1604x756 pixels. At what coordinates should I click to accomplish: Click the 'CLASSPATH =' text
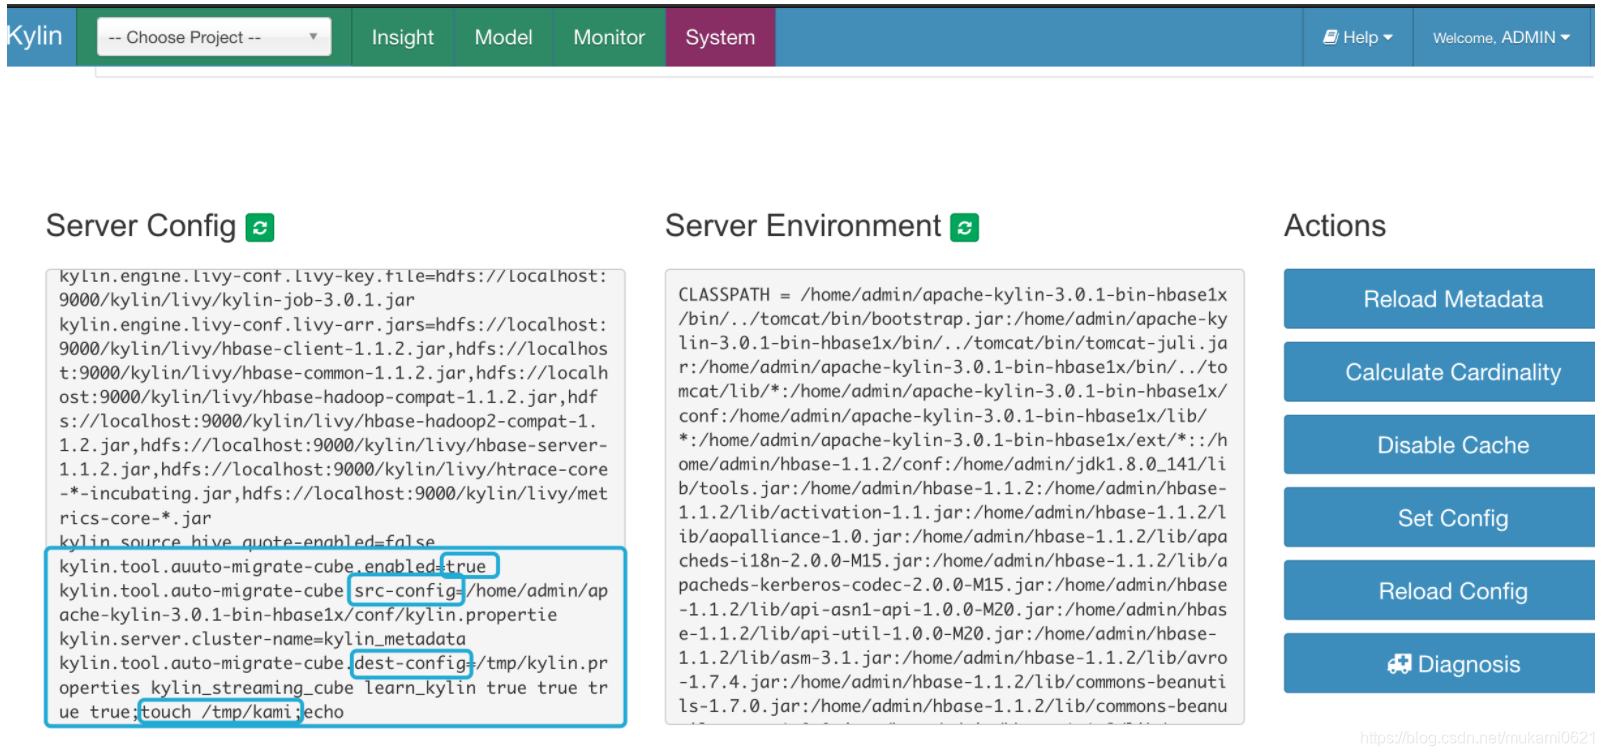[734, 295]
